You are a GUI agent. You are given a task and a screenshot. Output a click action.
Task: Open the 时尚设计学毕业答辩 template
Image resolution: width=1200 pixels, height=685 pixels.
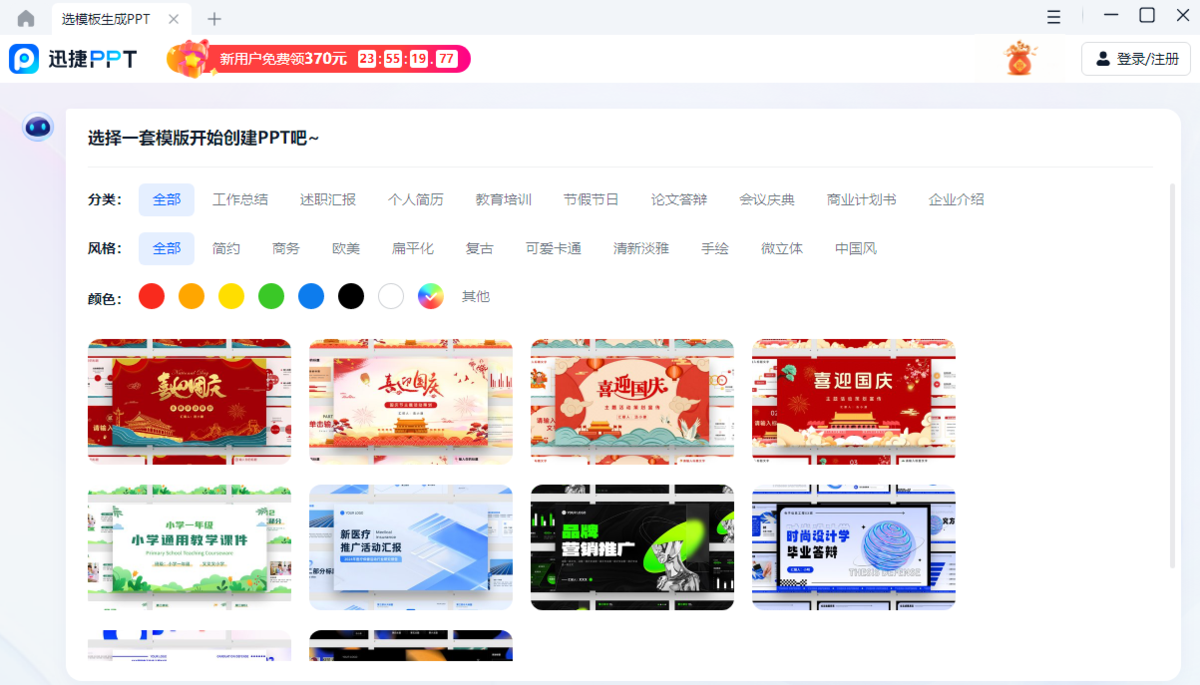click(x=854, y=547)
